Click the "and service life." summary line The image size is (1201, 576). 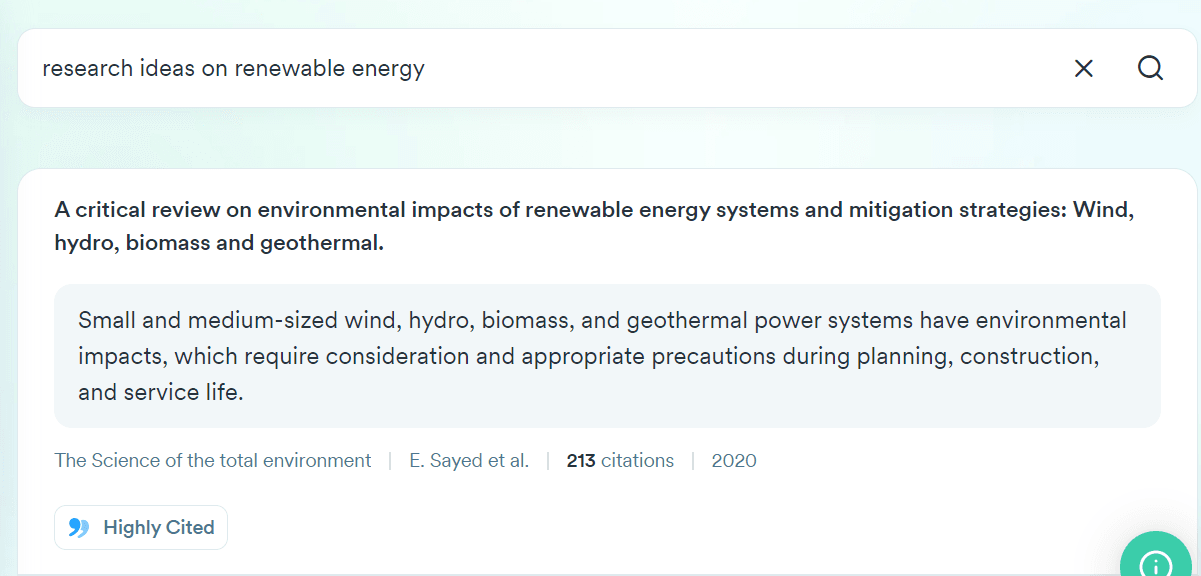pyautogui.click(x=161, y=392)
